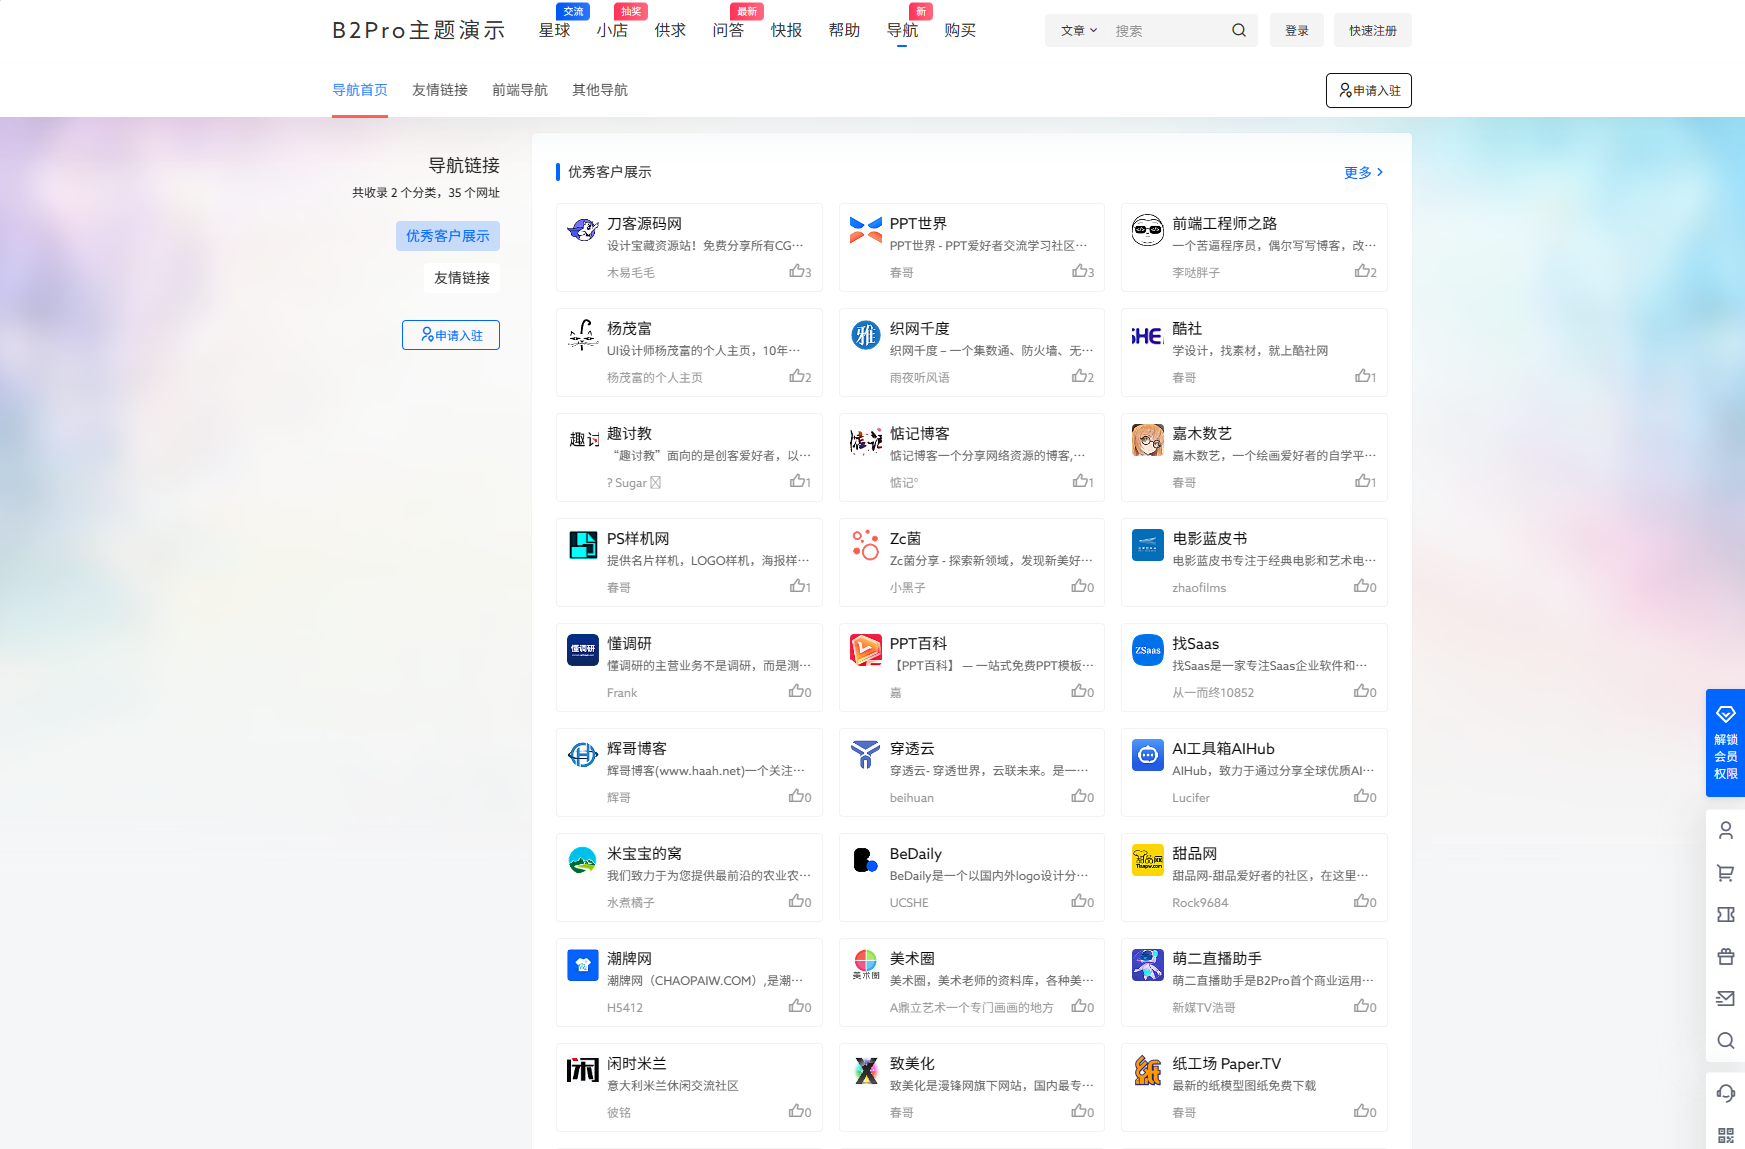The width and height of the screenshot is (1745, 1149).
Task: Like the PPT世界 card
Action: click(x=1080, y=270)
